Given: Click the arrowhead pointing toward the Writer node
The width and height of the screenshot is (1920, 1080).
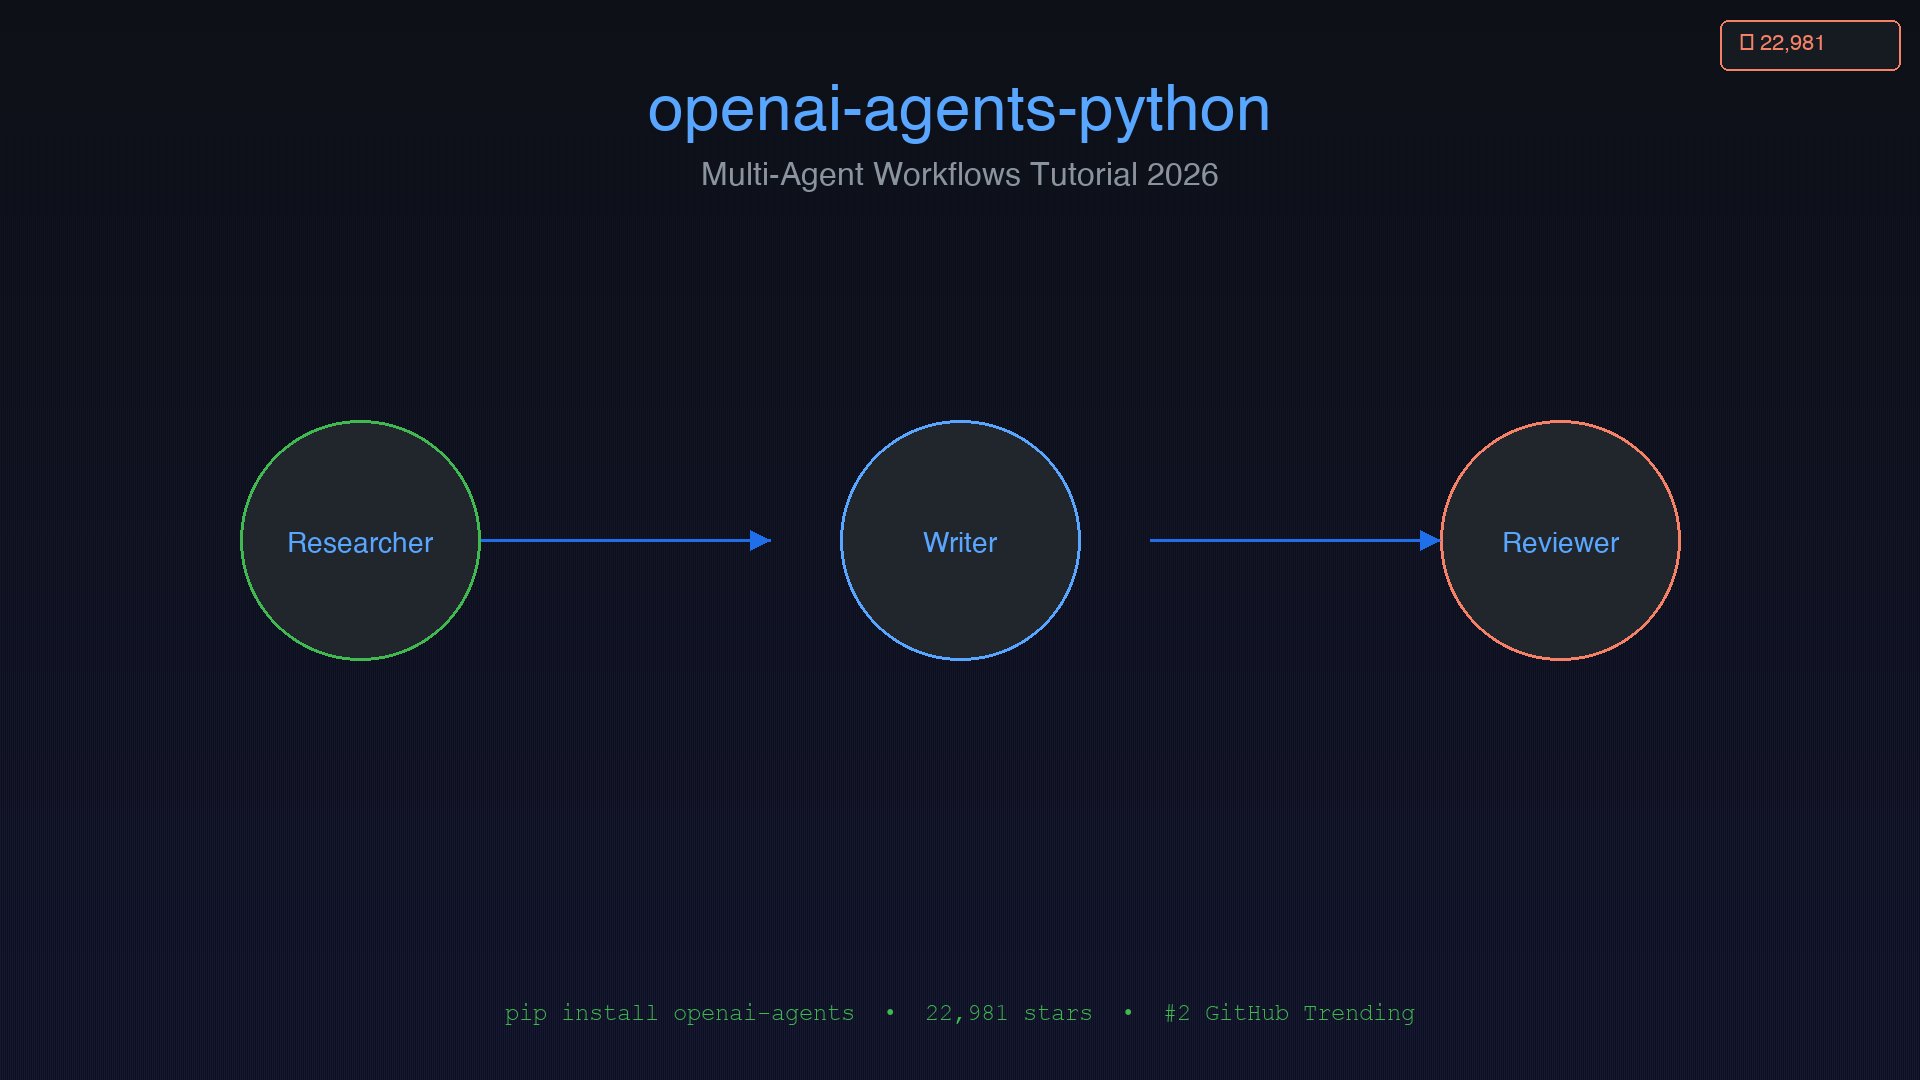Looking at the screenshot, I should click(760, 541).
